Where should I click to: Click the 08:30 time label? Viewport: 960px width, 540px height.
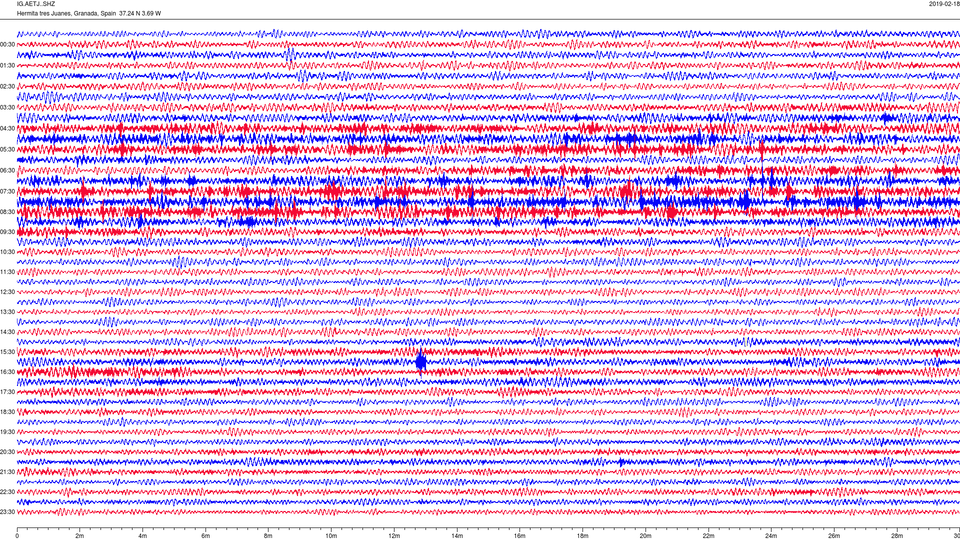(7, 212)
